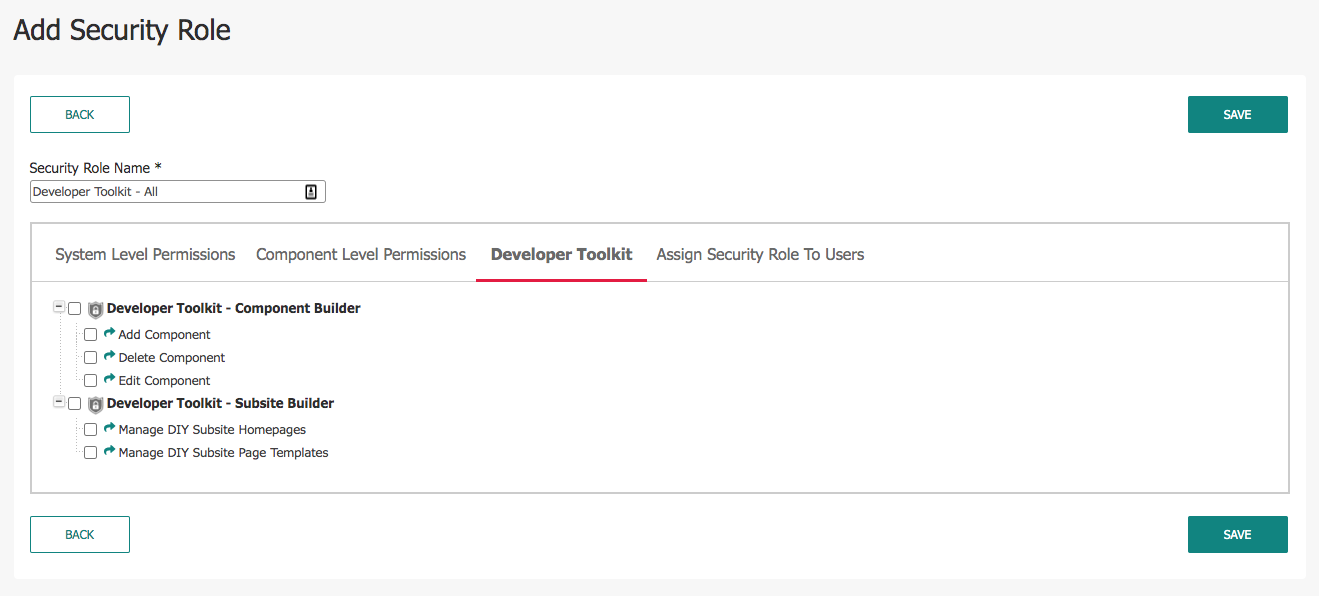The width and height of the screenshot is (1319, 596).
Task: Click contact icon inside Security Role Name field
Action: 311,192
